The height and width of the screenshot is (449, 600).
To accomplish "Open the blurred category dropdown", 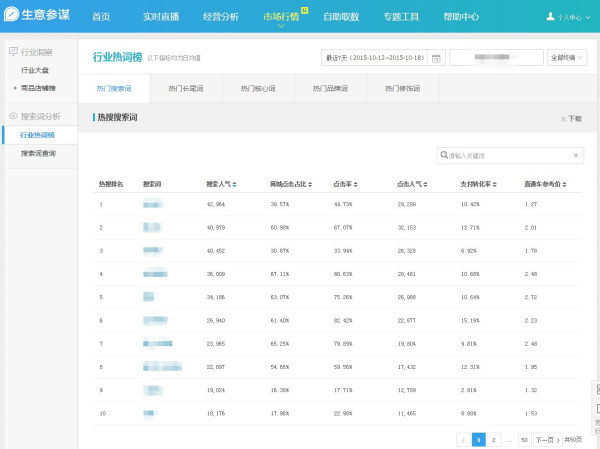I will coord(496,57).
